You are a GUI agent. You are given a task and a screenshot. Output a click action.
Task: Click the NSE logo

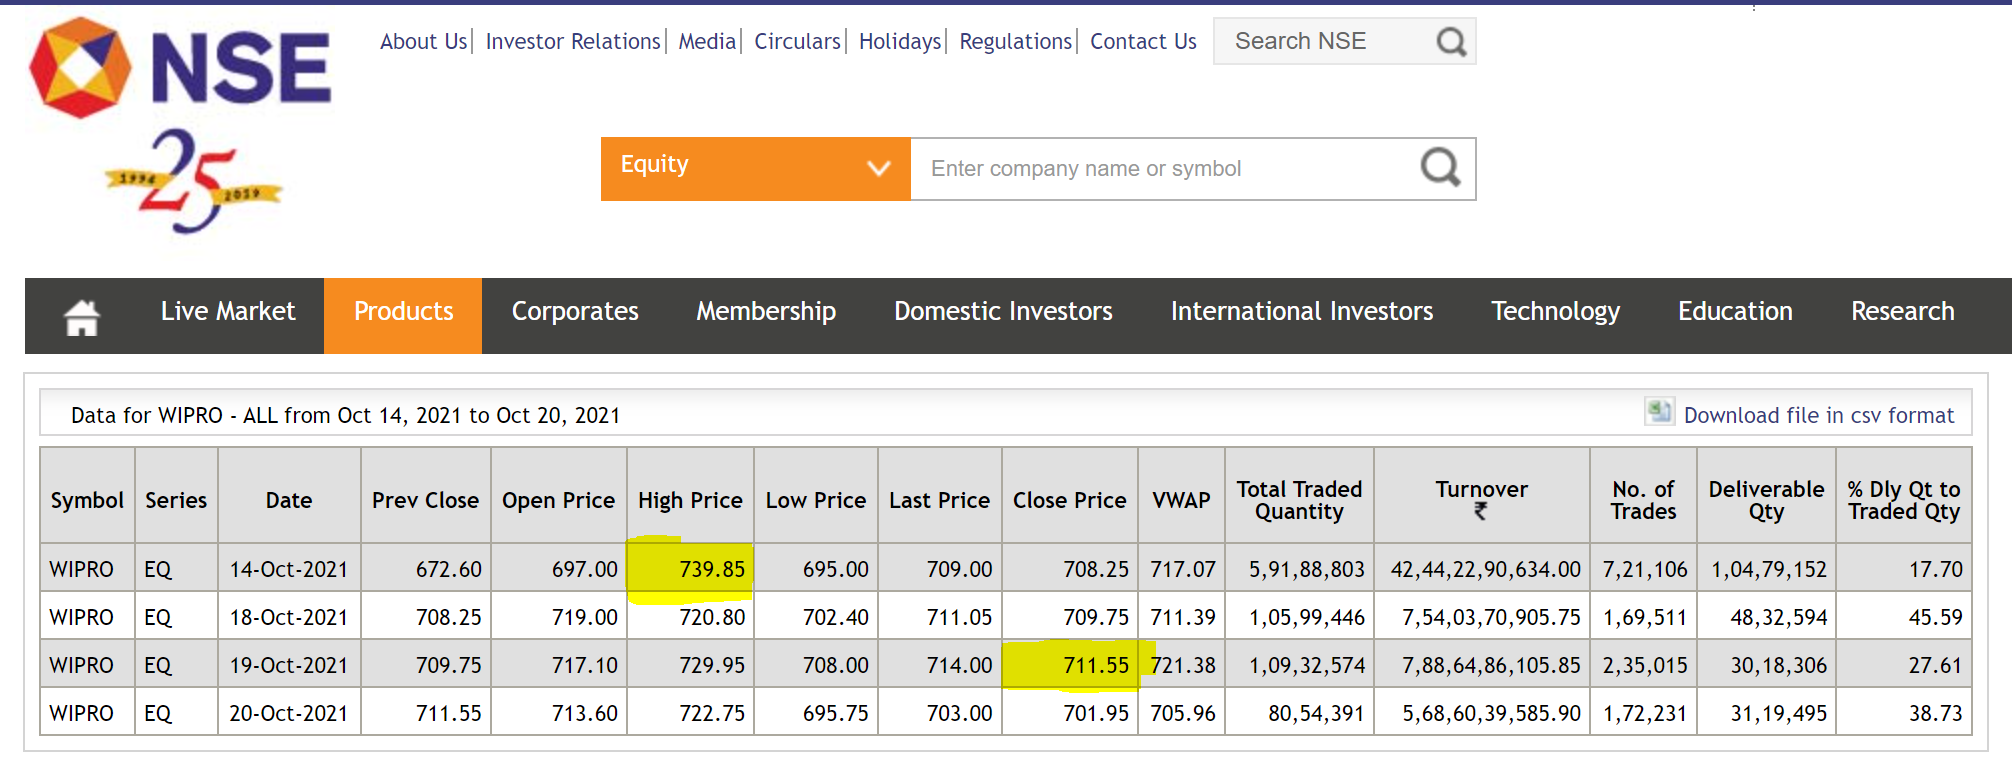[x=181, y=67]
